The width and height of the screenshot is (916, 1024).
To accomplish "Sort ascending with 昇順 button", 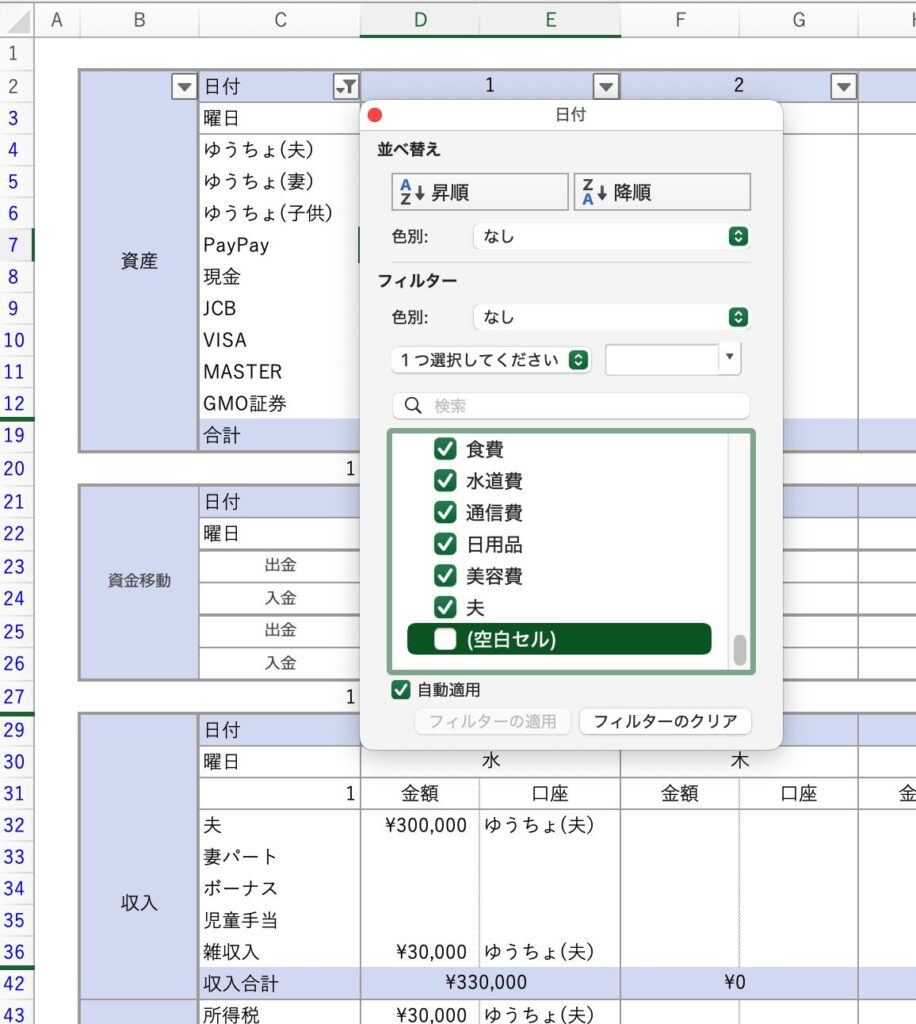I will pos(480,192).
